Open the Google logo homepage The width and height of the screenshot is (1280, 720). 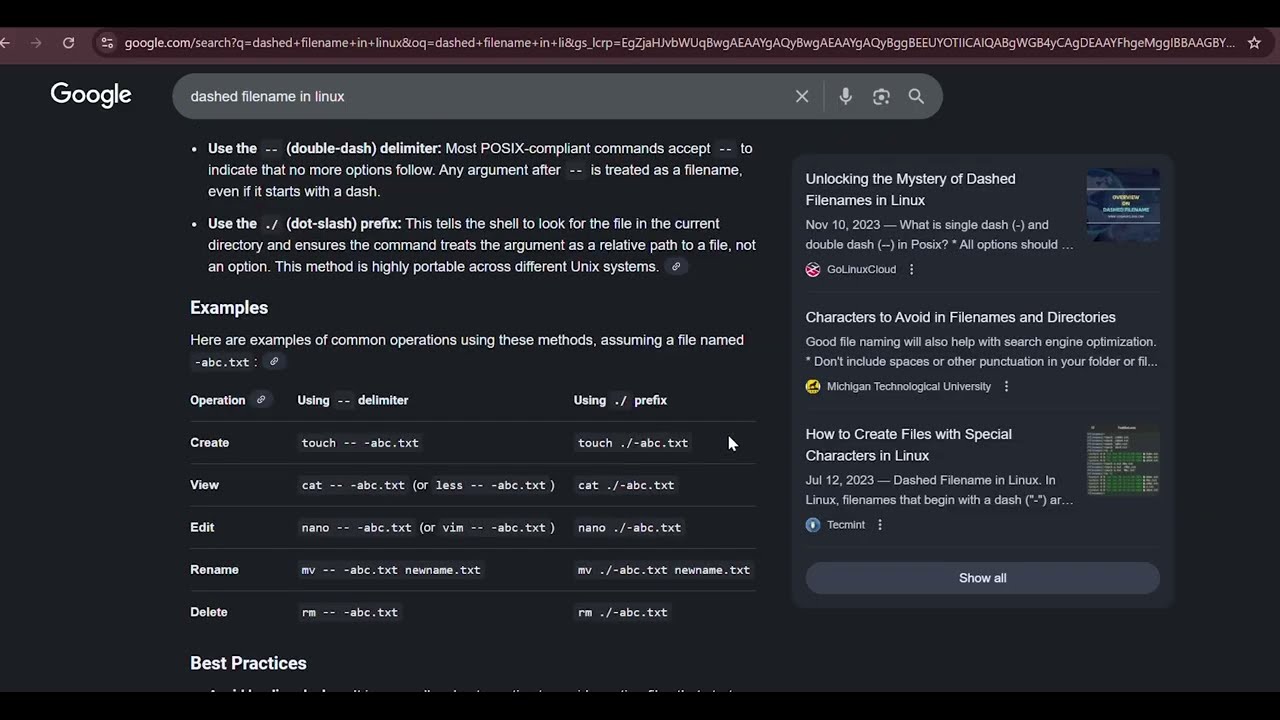click(x=91, y=95)
